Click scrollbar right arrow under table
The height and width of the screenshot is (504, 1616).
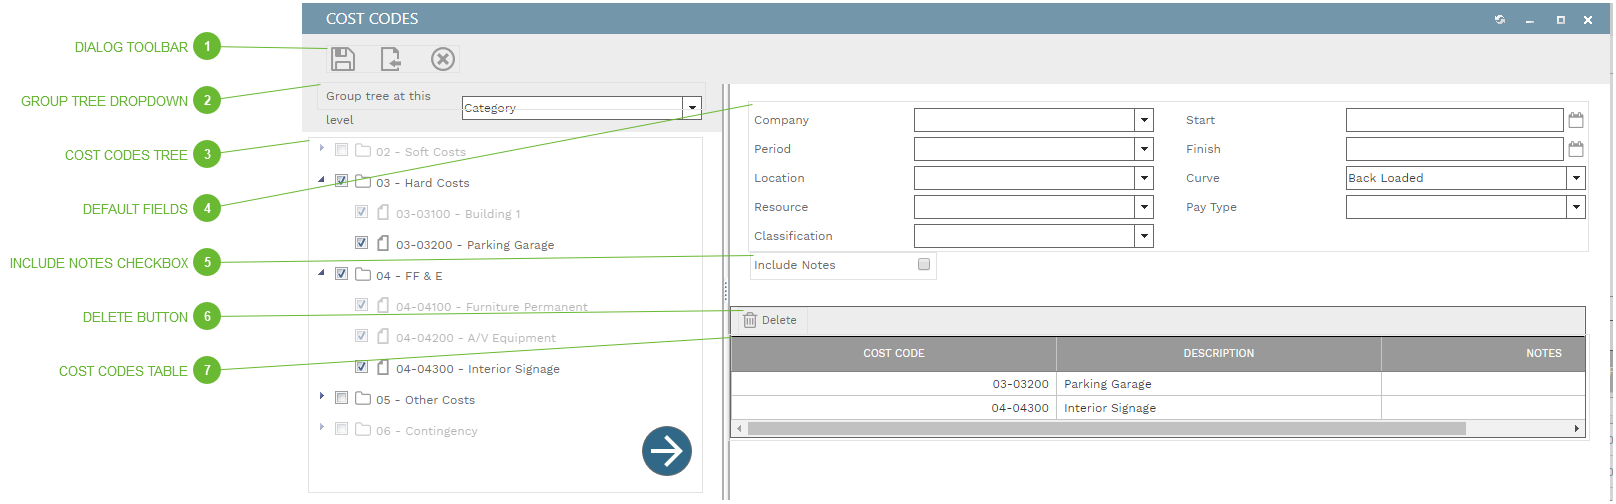click(1577, 428)
